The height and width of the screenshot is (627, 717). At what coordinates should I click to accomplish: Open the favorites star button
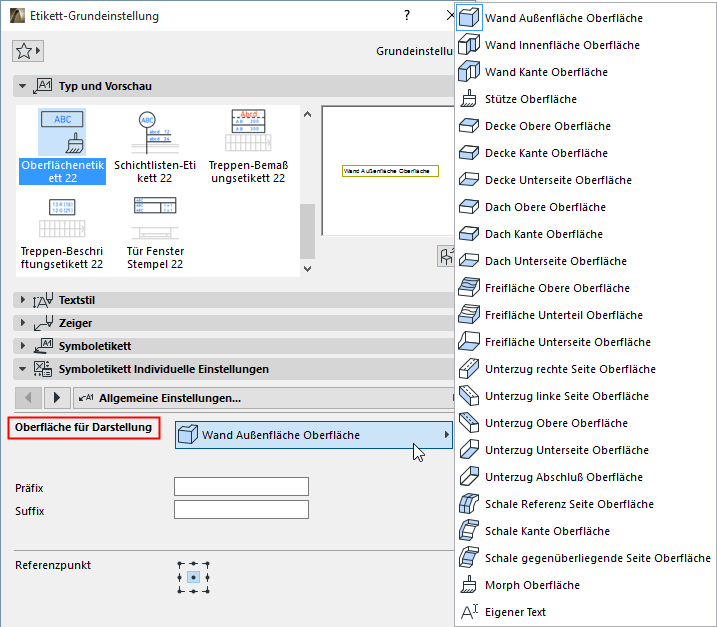click(x=28, y=51)
